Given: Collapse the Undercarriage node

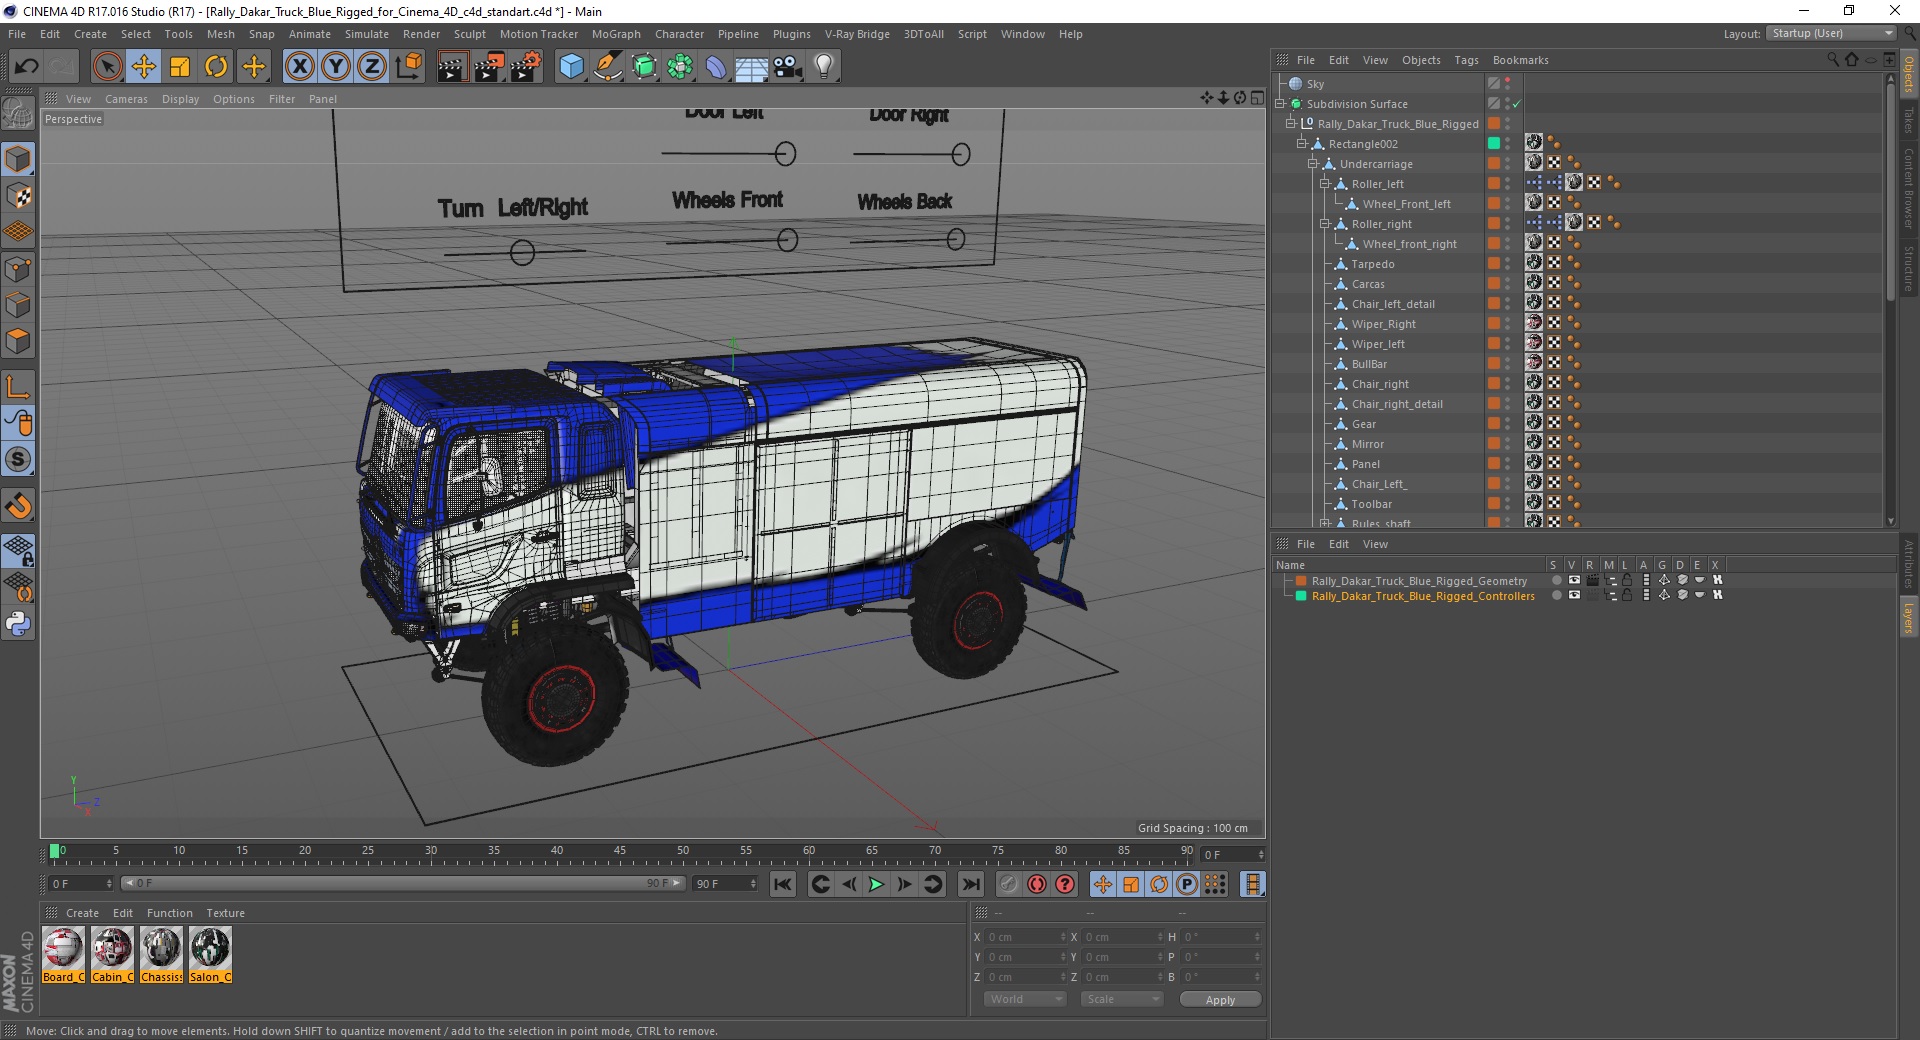Looking at the screenshot, I should click(x=1313, y=164).
